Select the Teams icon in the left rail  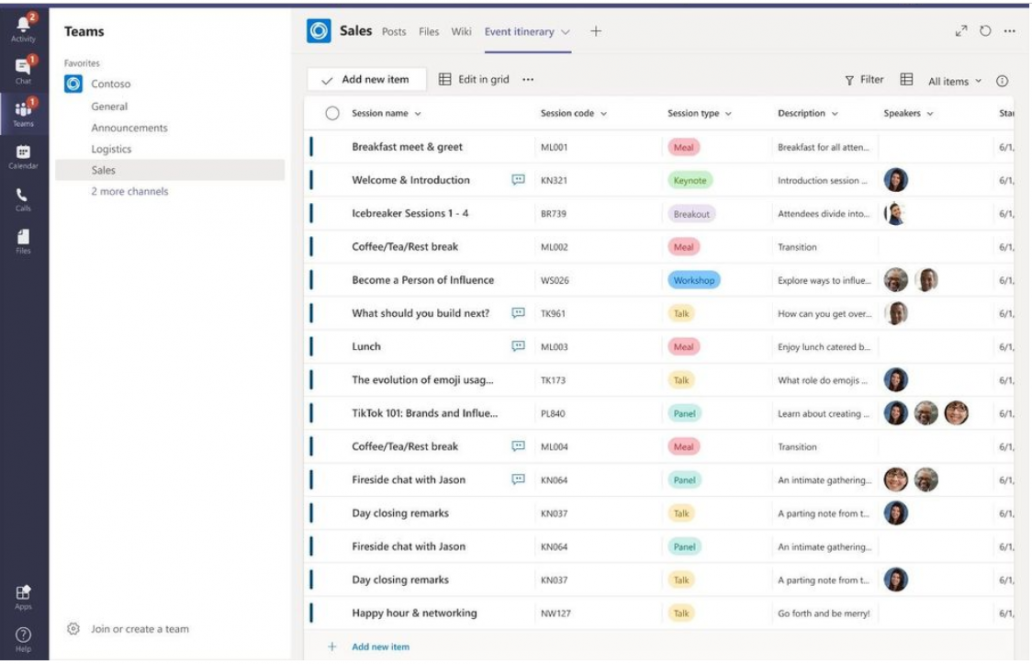coord(23,113)
